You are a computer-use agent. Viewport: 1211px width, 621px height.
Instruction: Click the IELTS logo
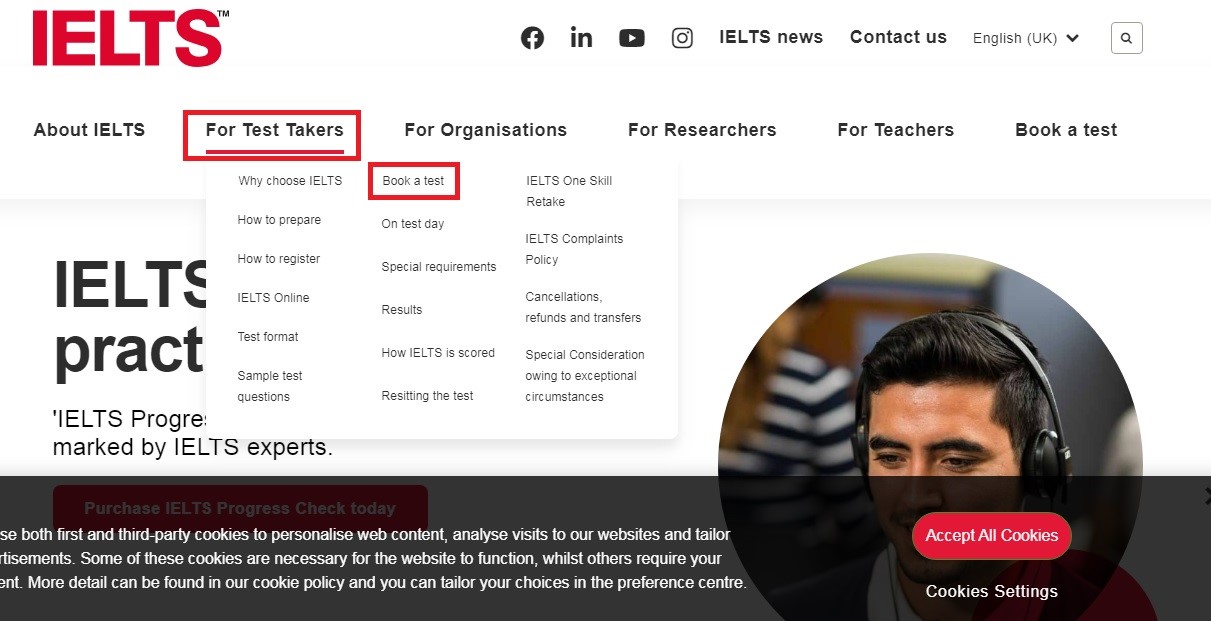129,38
